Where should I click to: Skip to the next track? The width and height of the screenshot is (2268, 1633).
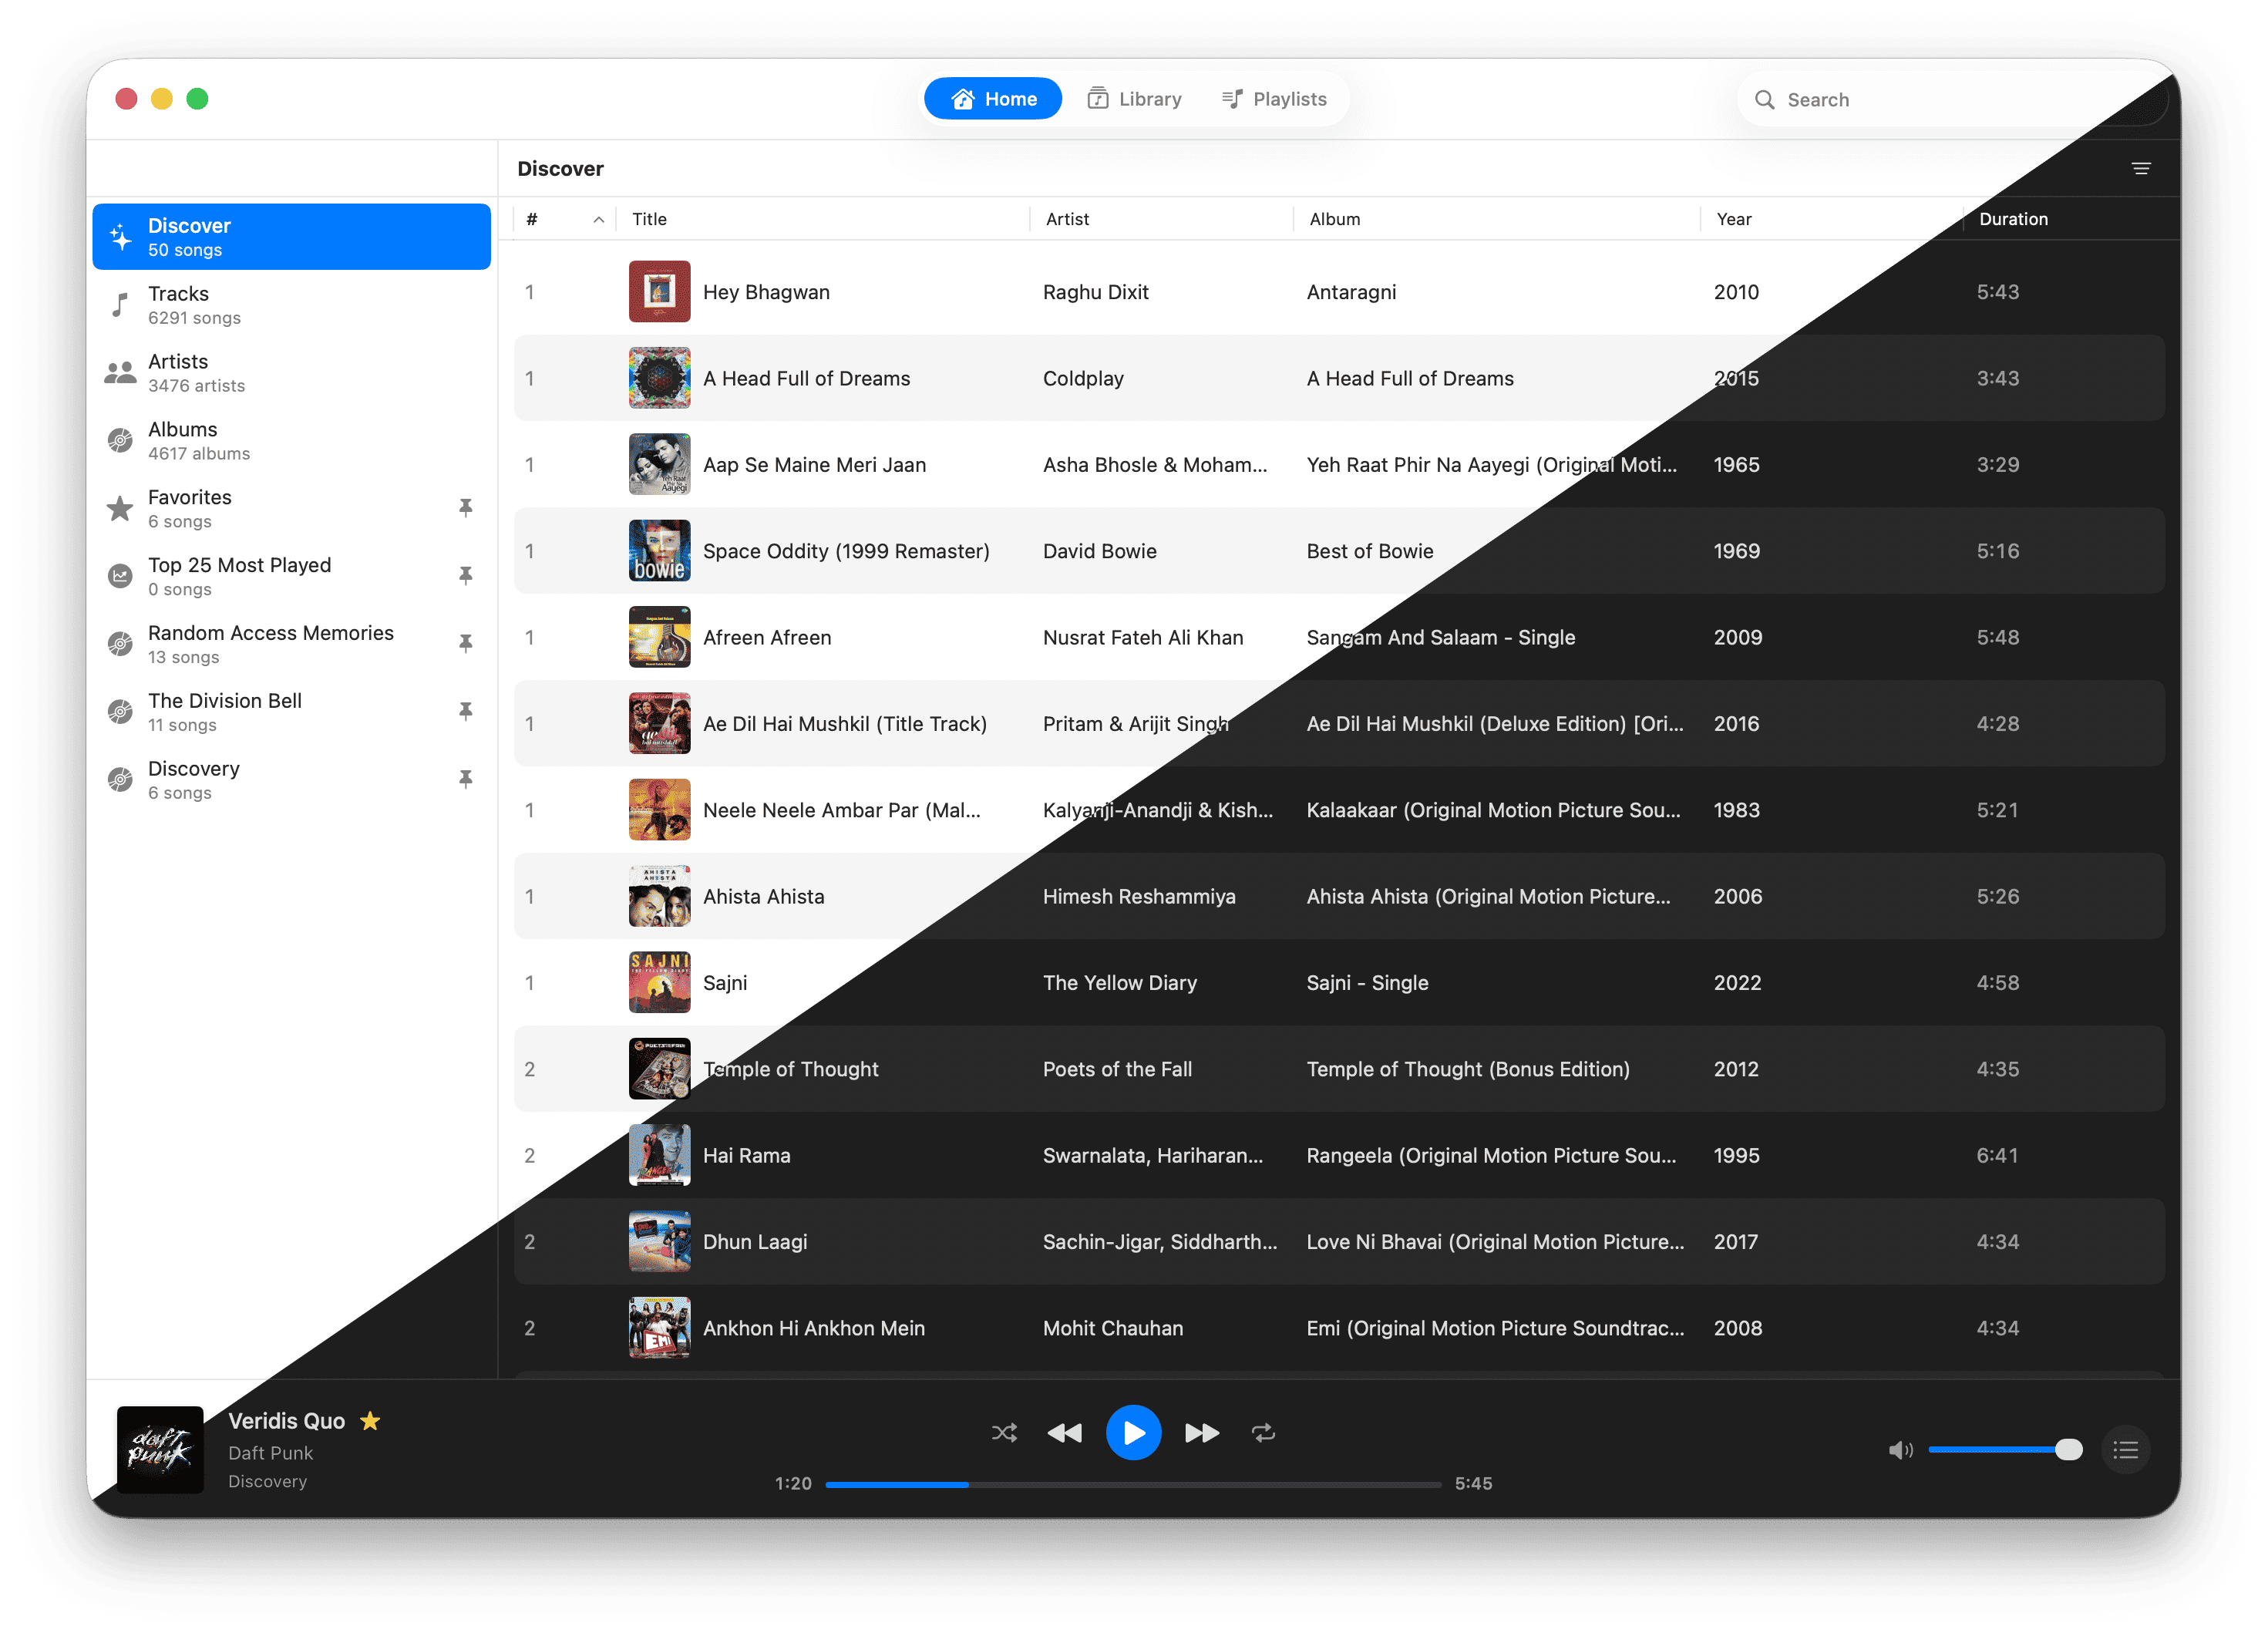tap(1201, 1432)
